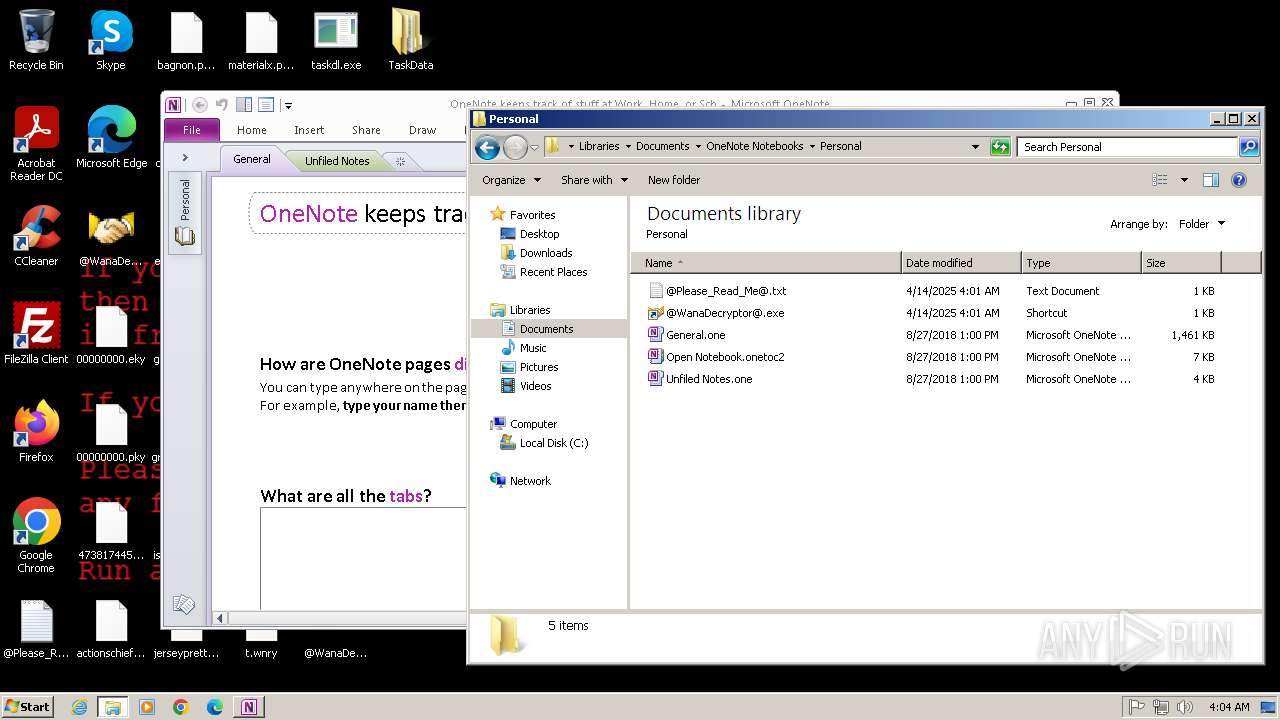Open the File tab in OneNote
Viewport: 1280px width, 720px height.
click(x=192, y=130)
